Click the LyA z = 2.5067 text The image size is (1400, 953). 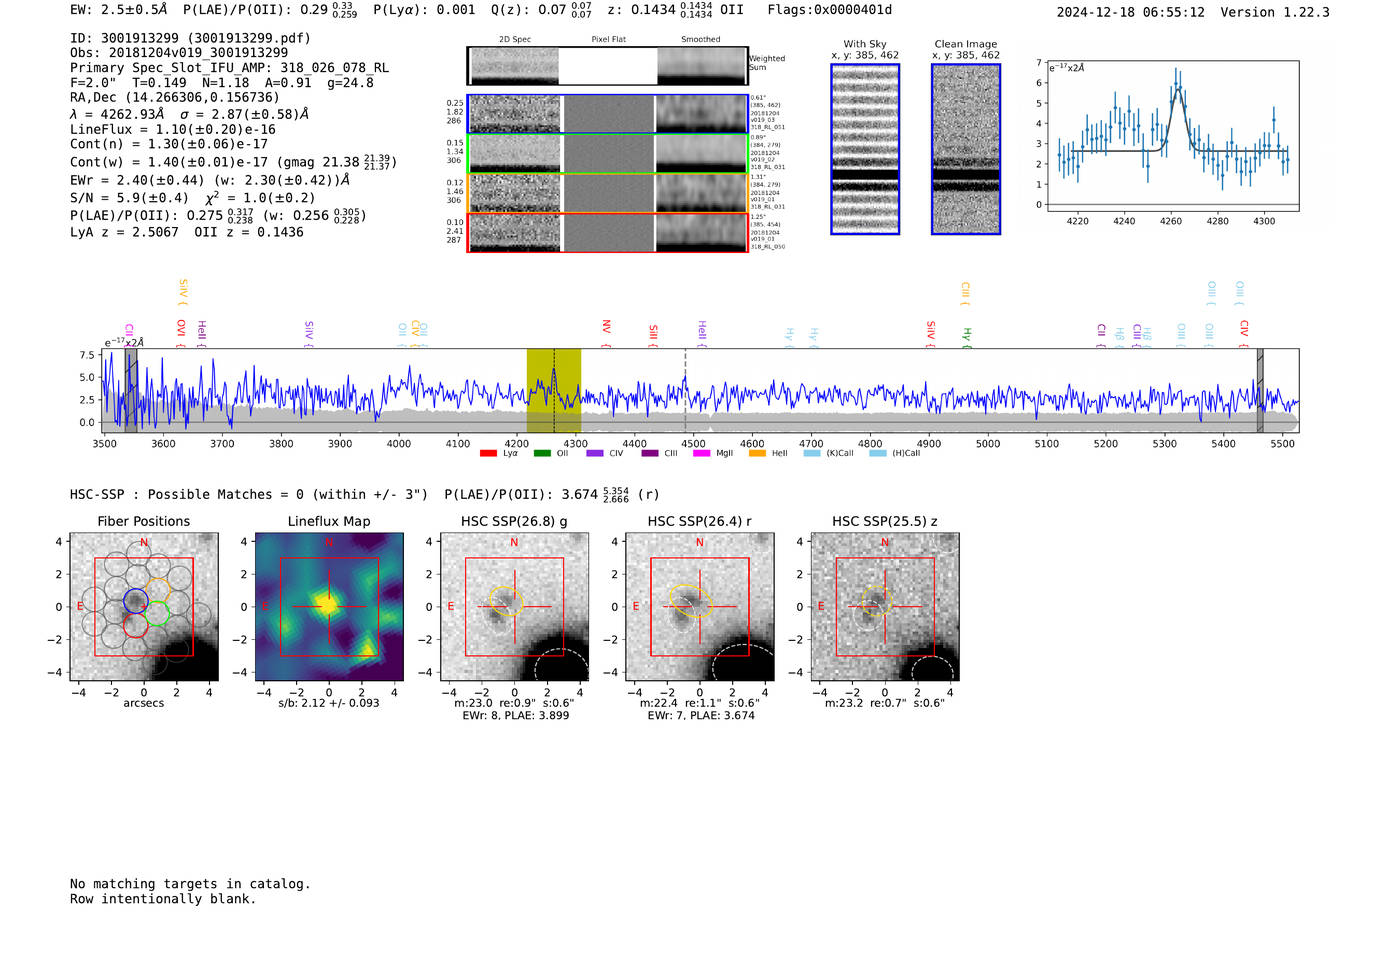point(124,232)
